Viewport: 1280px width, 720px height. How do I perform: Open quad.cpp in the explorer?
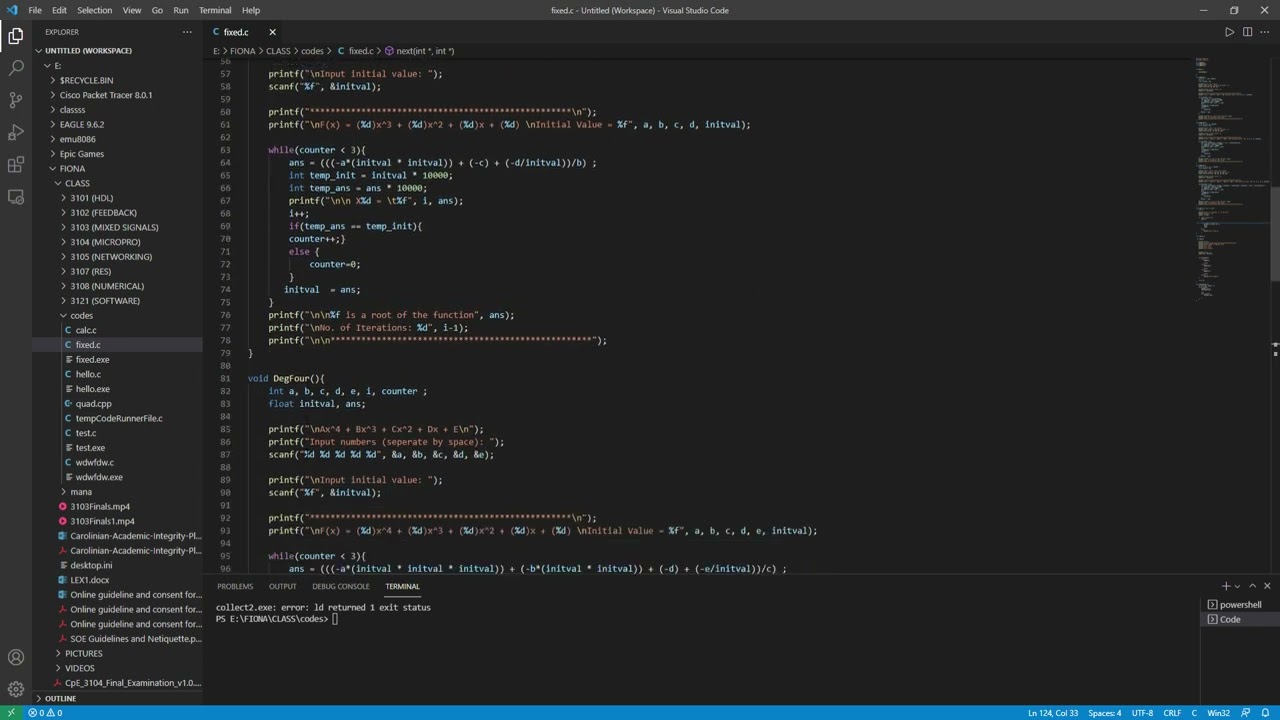tap(93, 404)
